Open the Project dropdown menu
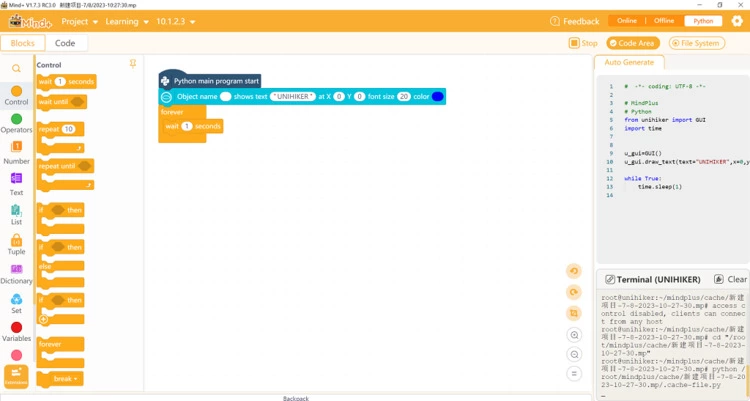The image size is (750, 401). (80, 21)
